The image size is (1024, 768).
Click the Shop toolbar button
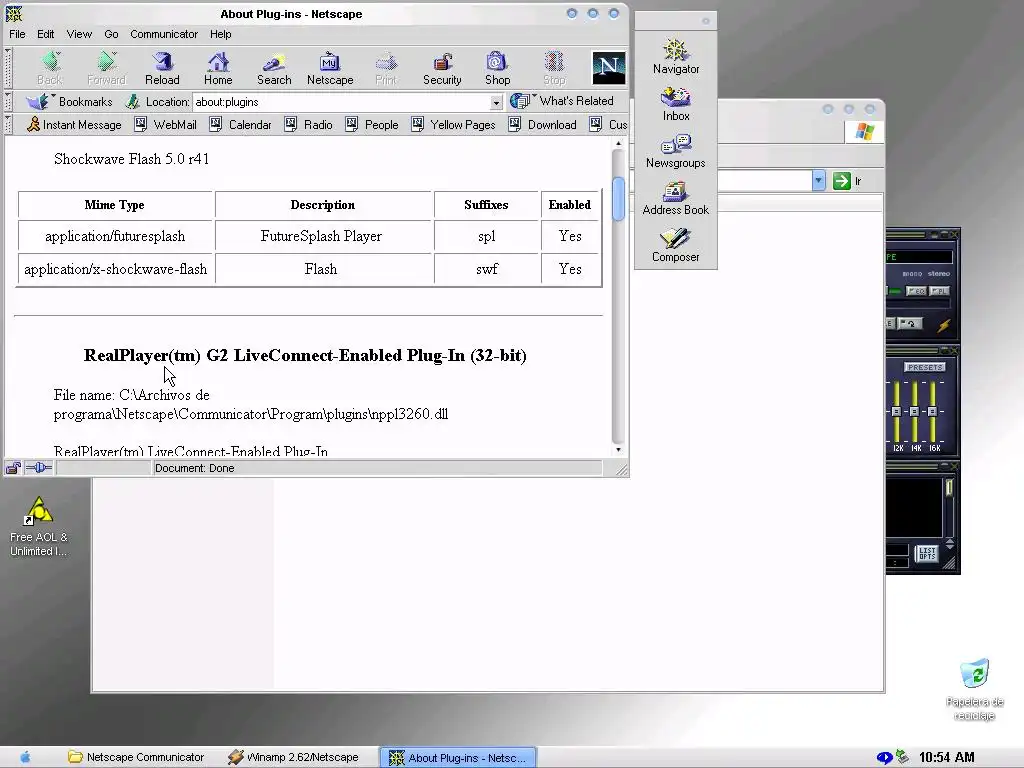497,68
